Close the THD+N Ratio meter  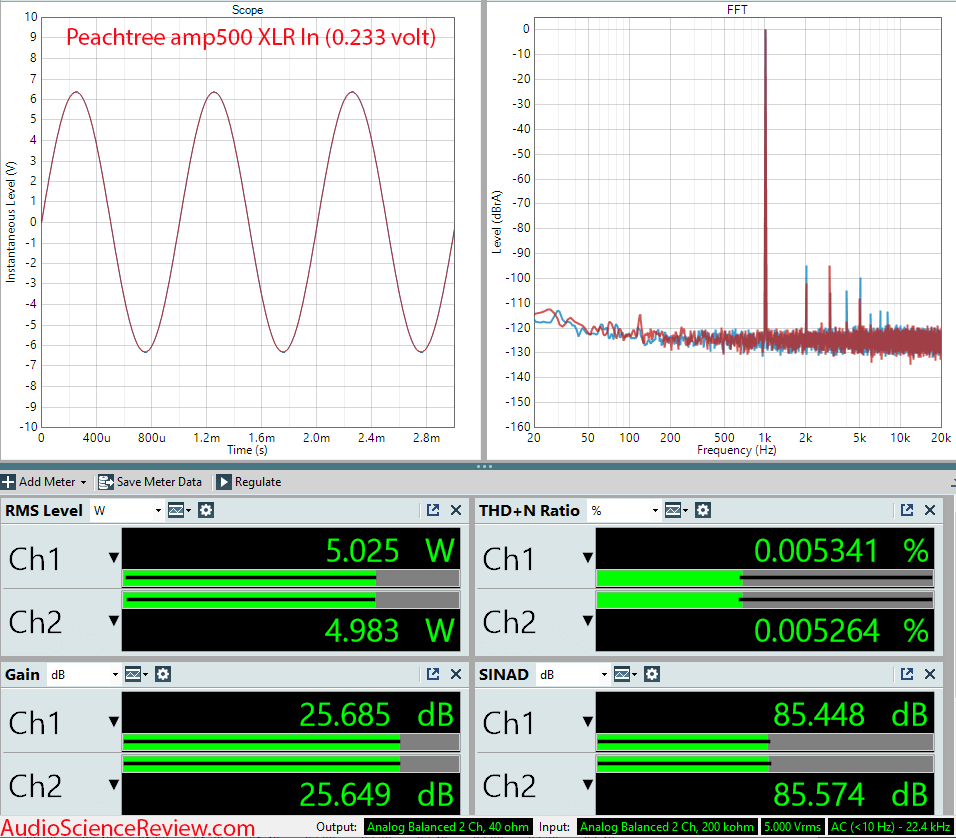click(930, 510)
